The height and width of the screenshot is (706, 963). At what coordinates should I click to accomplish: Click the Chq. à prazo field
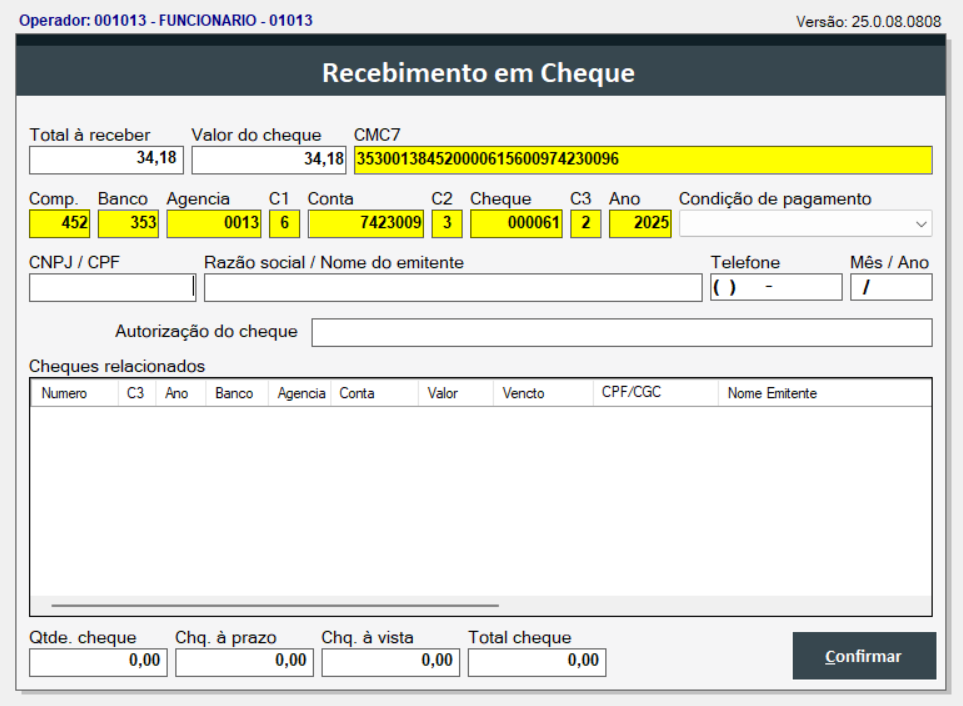click(244, 662)
